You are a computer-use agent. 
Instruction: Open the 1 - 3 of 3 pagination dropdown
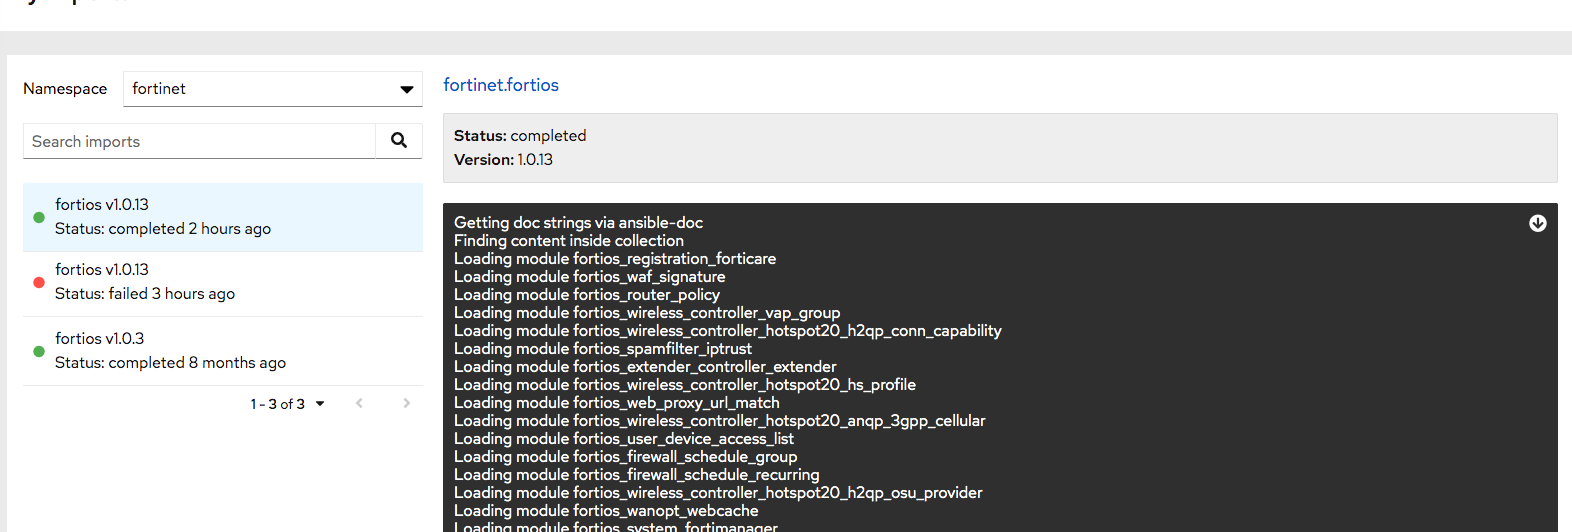click(x=288, y=404)
